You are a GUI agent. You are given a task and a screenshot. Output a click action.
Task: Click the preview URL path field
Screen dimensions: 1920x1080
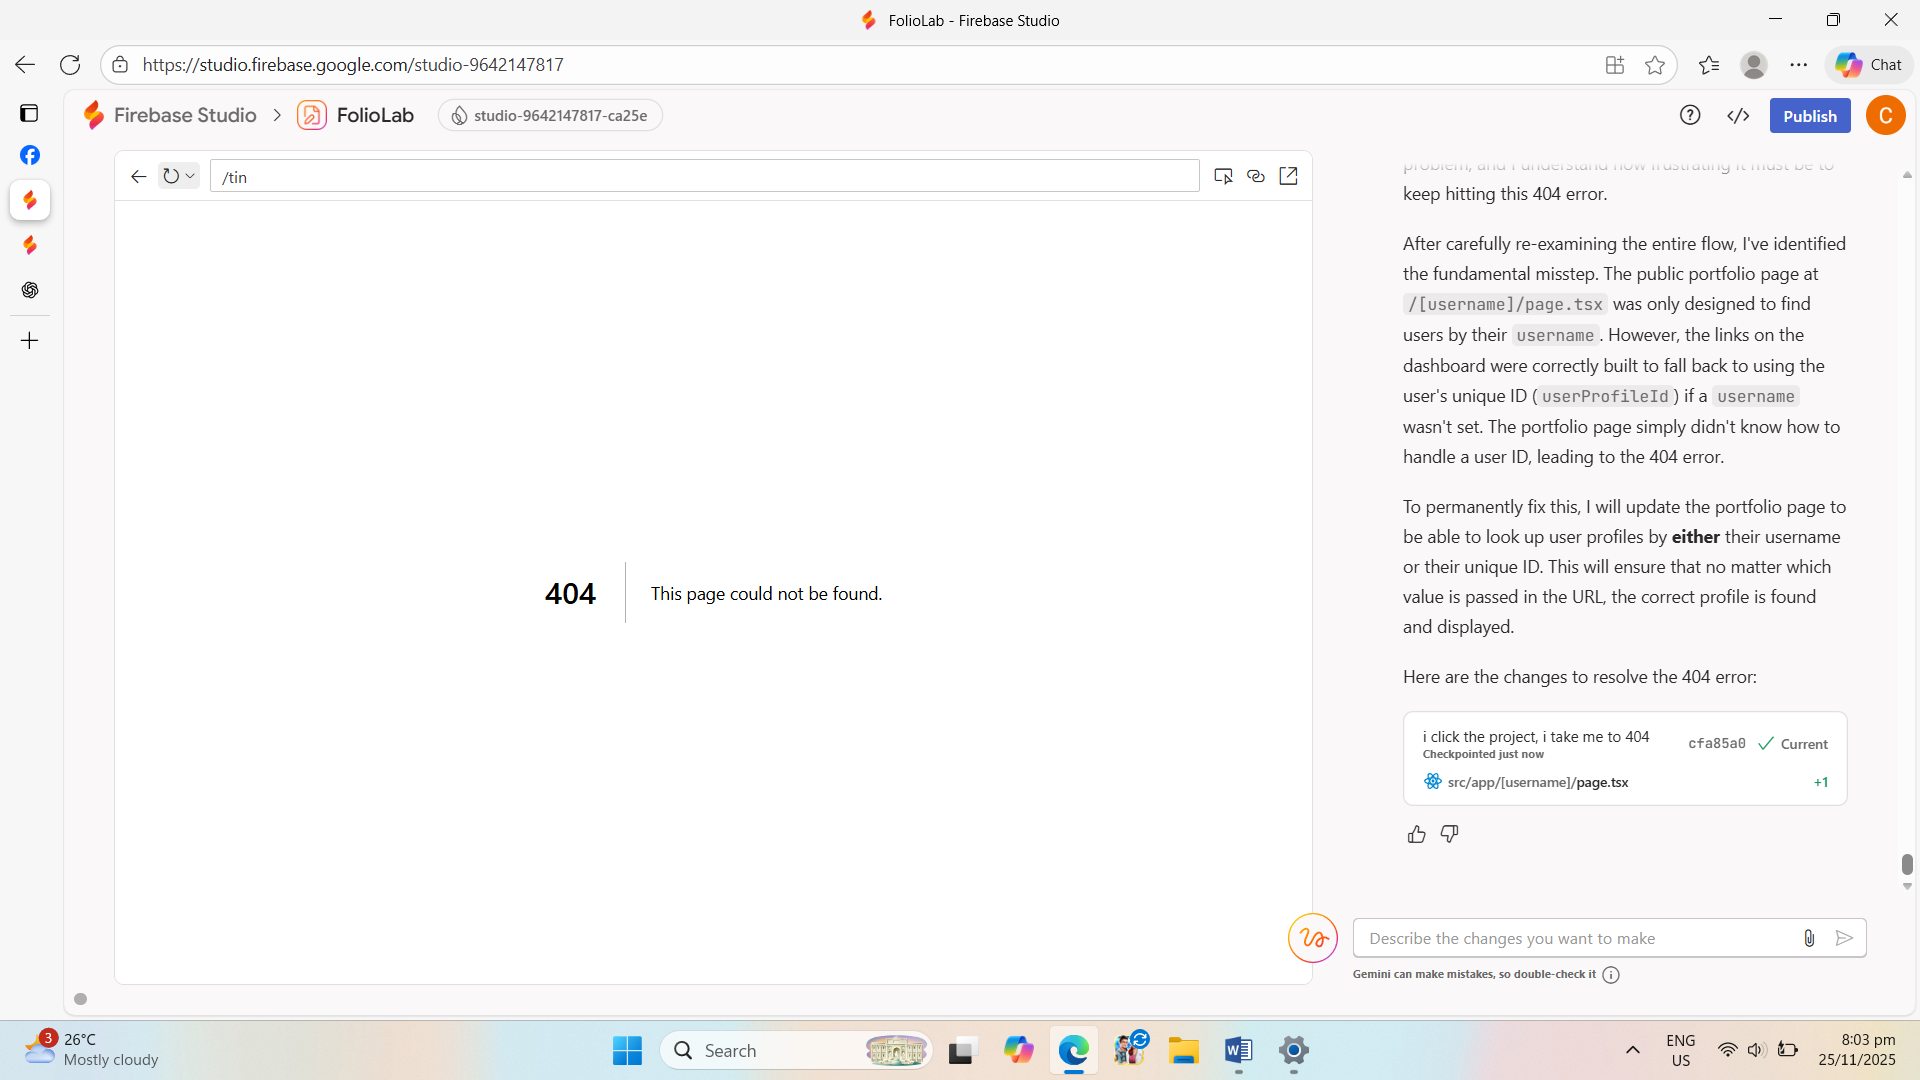(704, 176)
